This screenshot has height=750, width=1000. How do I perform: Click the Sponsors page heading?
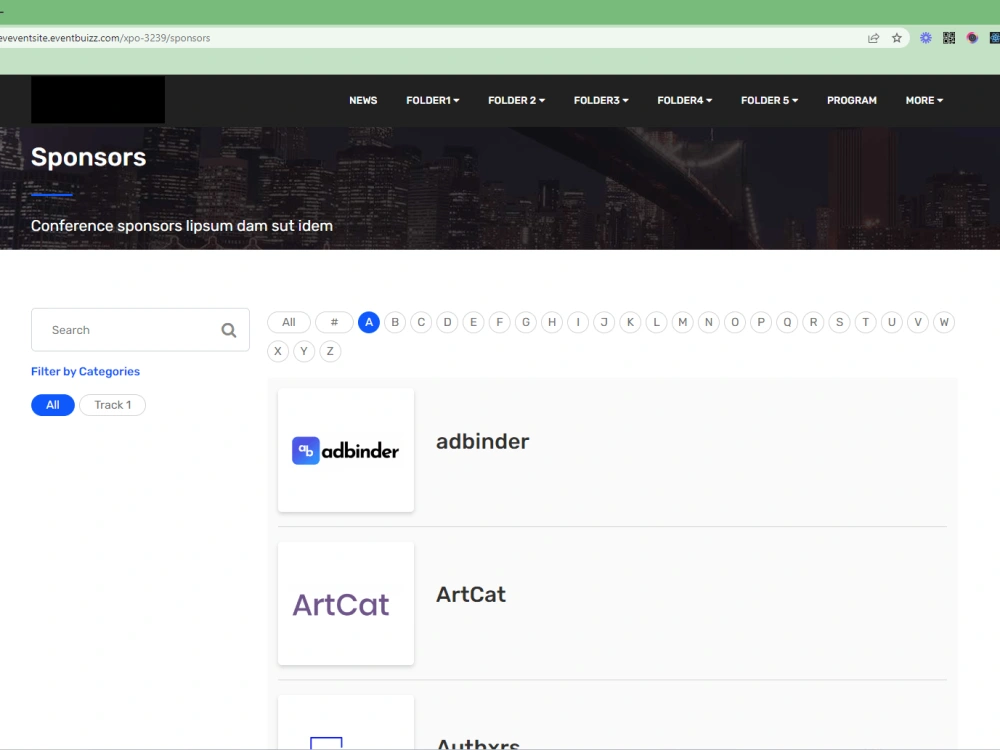tap(89, 158)
